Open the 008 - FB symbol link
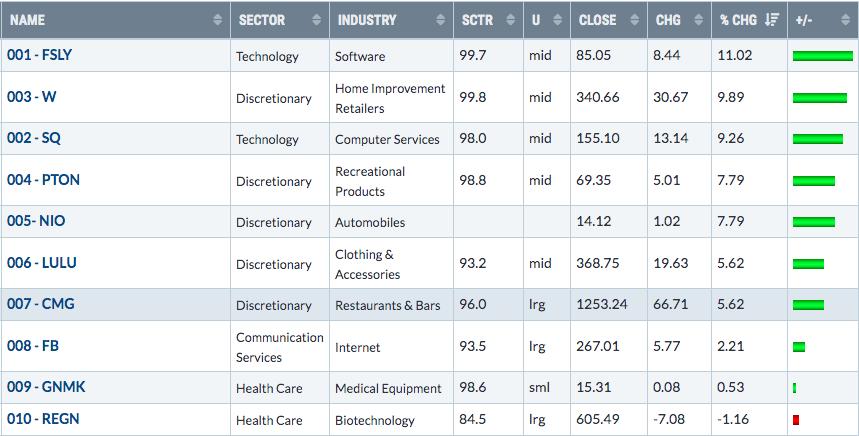The image size is (859, 436). [33, 346]
